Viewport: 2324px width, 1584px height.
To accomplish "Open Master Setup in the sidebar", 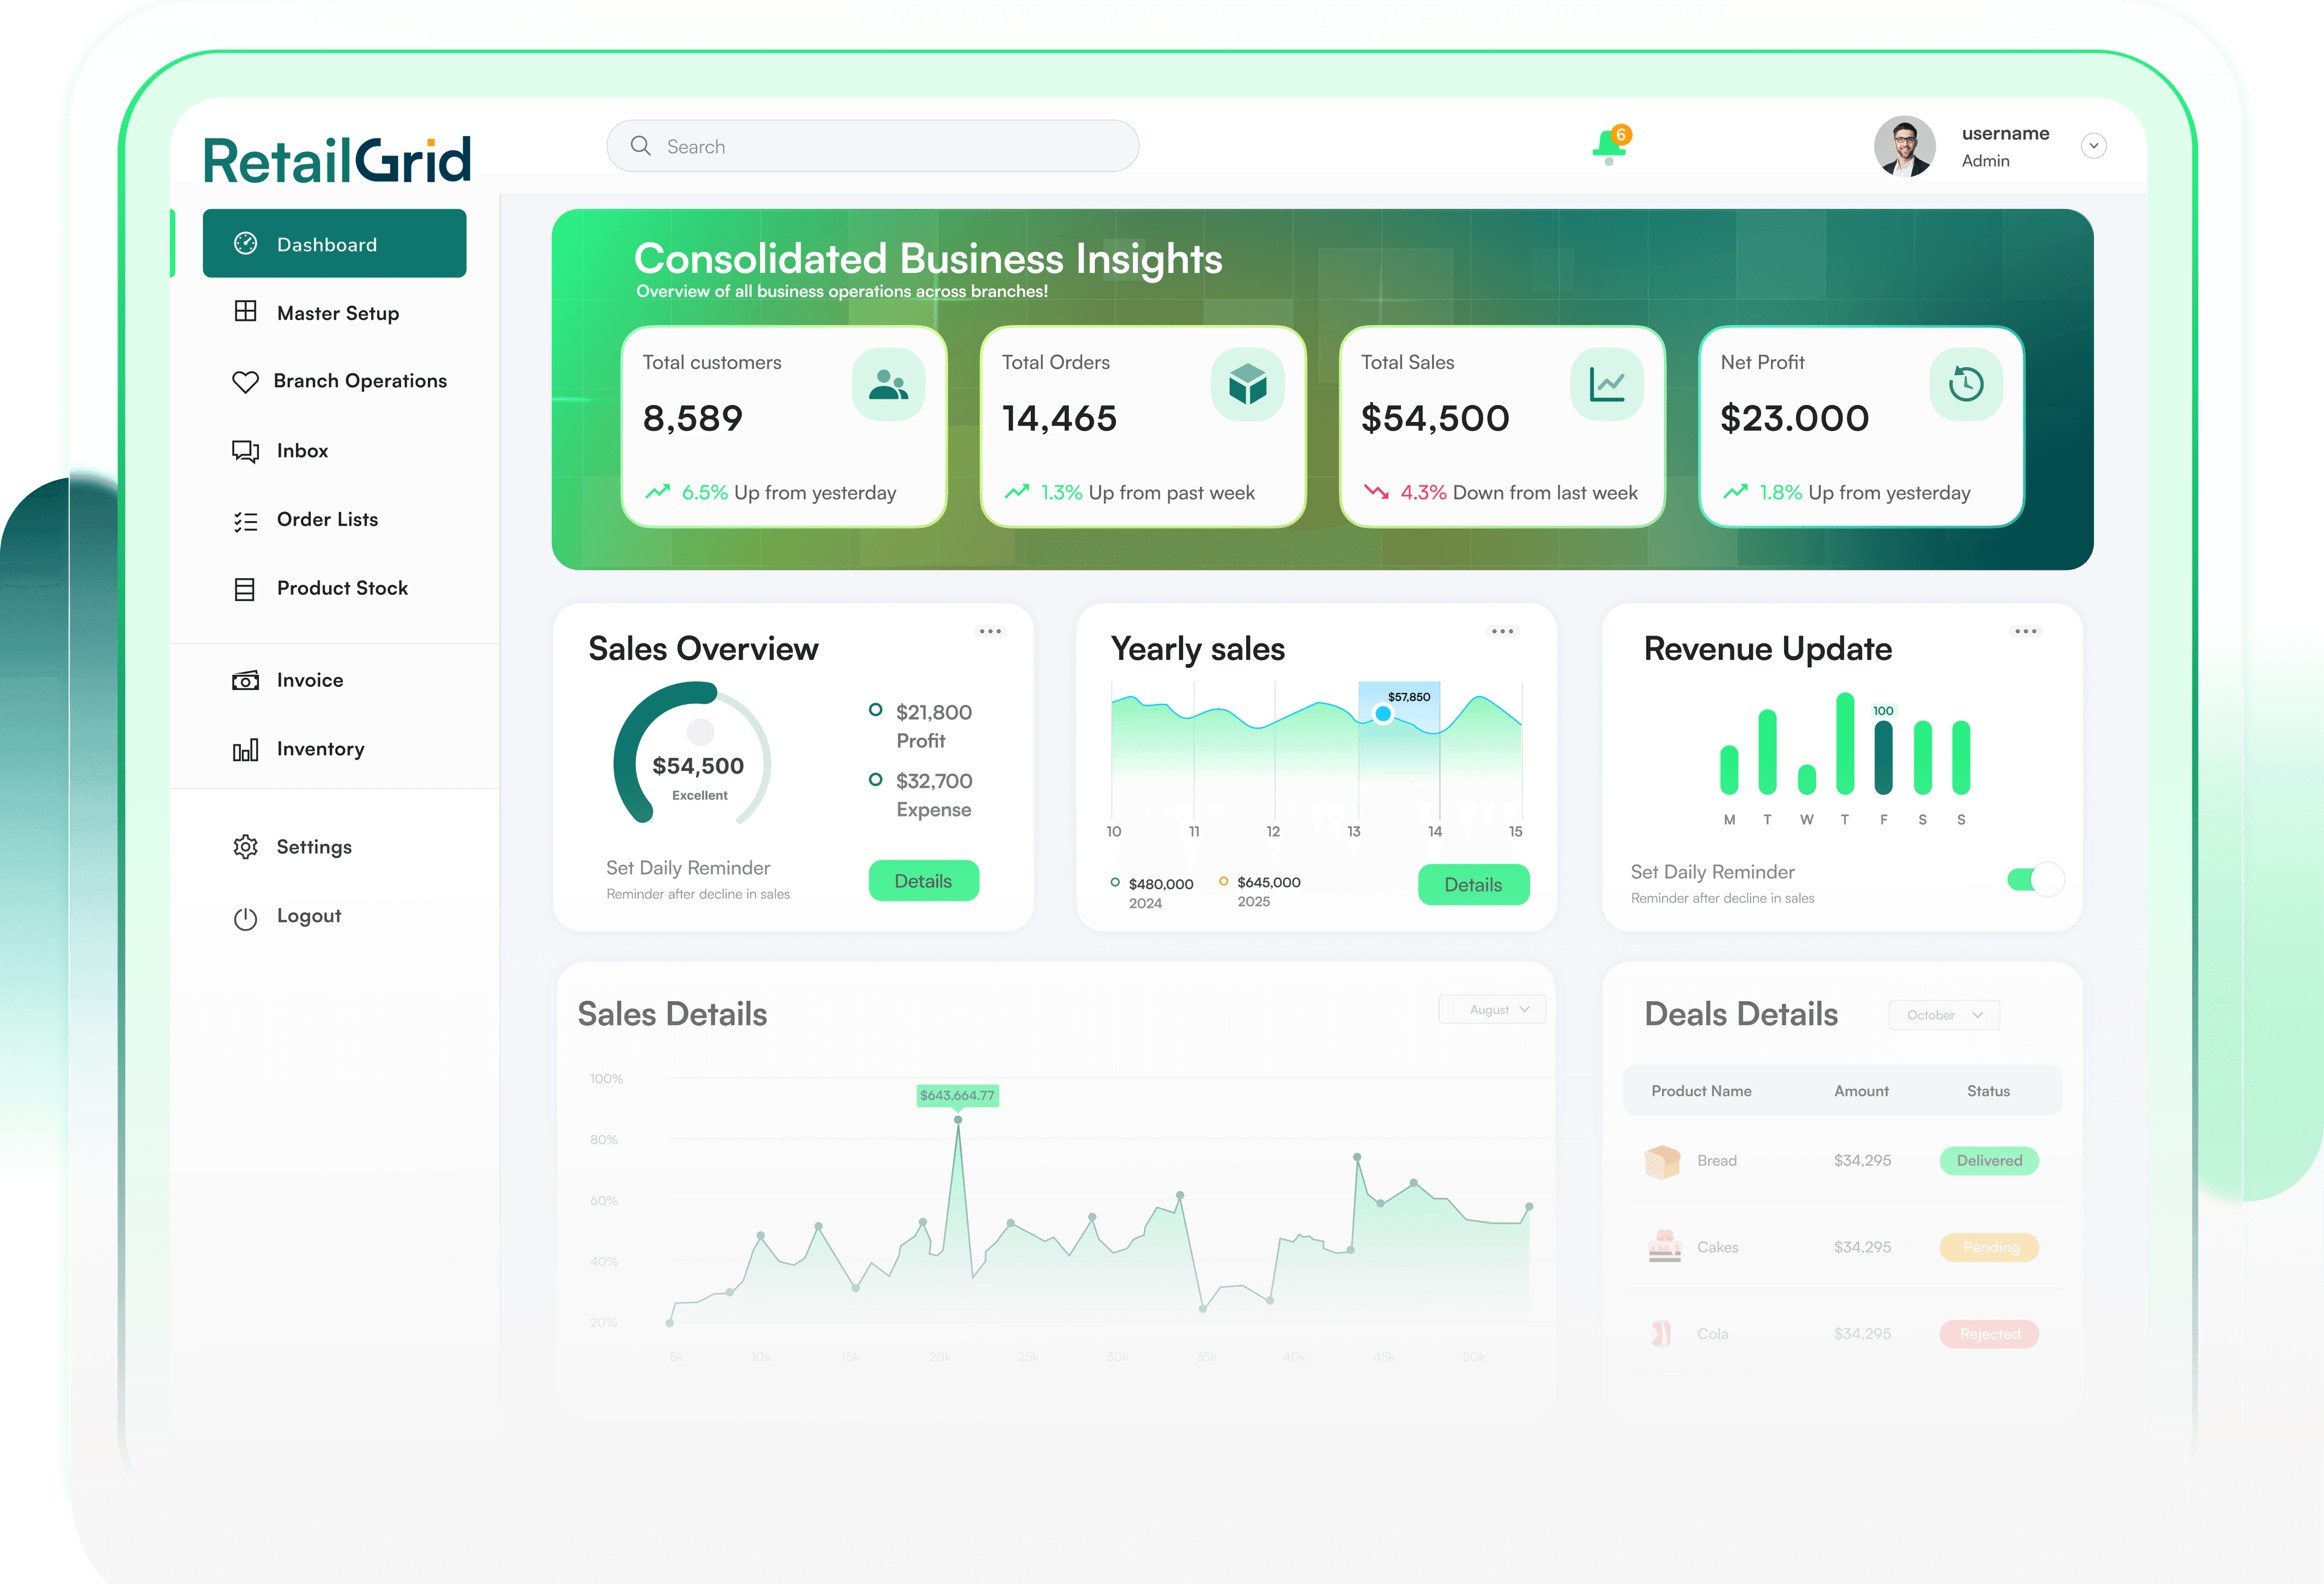I will (x=337, y=313).
